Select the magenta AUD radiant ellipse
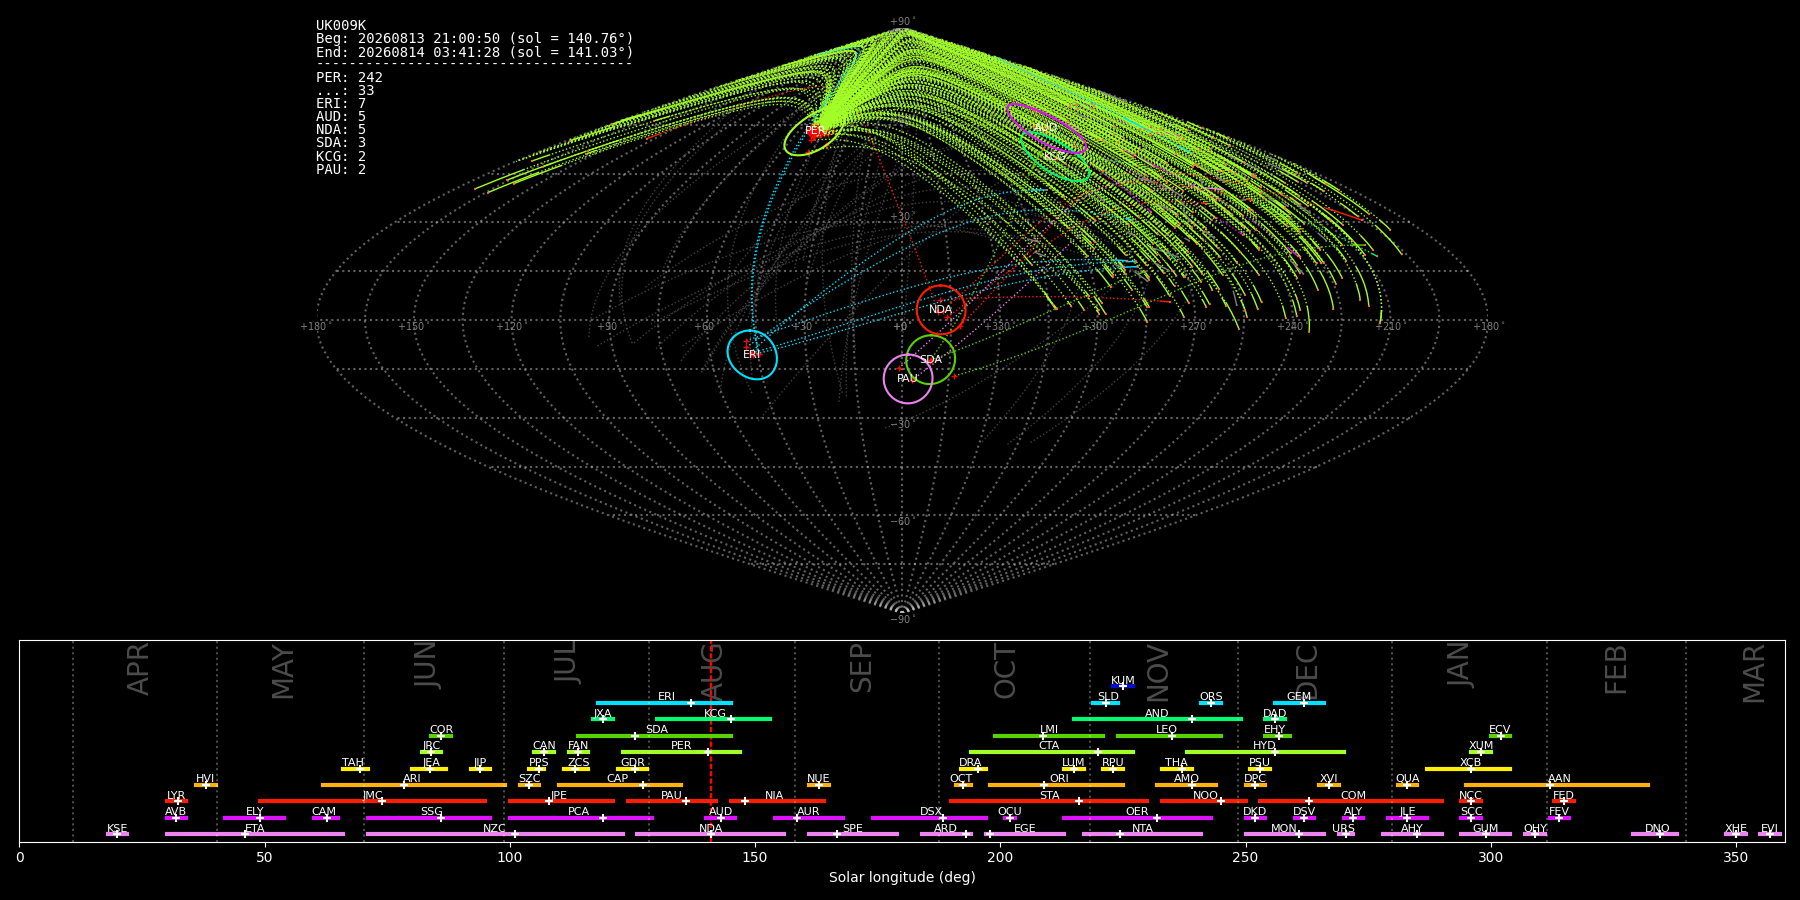 click(x=1046, y=128)
